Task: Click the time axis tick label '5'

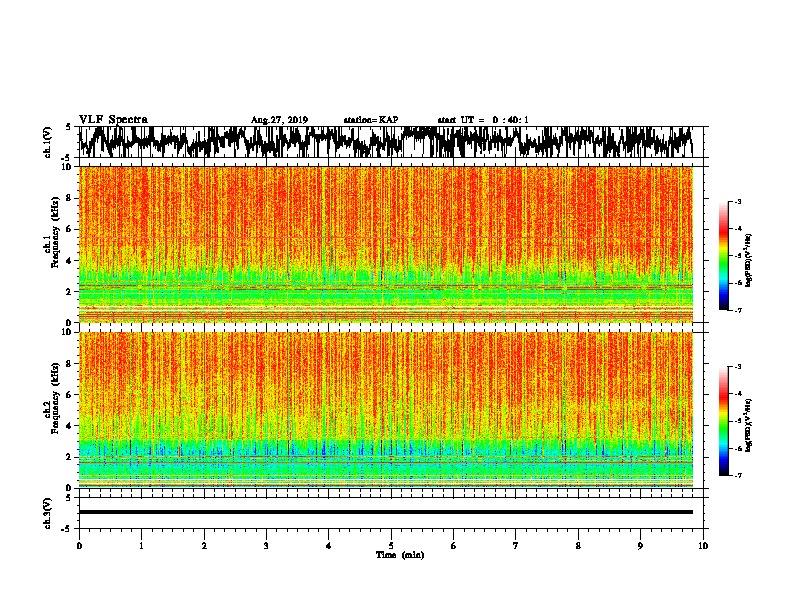Action: tap(391, 546)
